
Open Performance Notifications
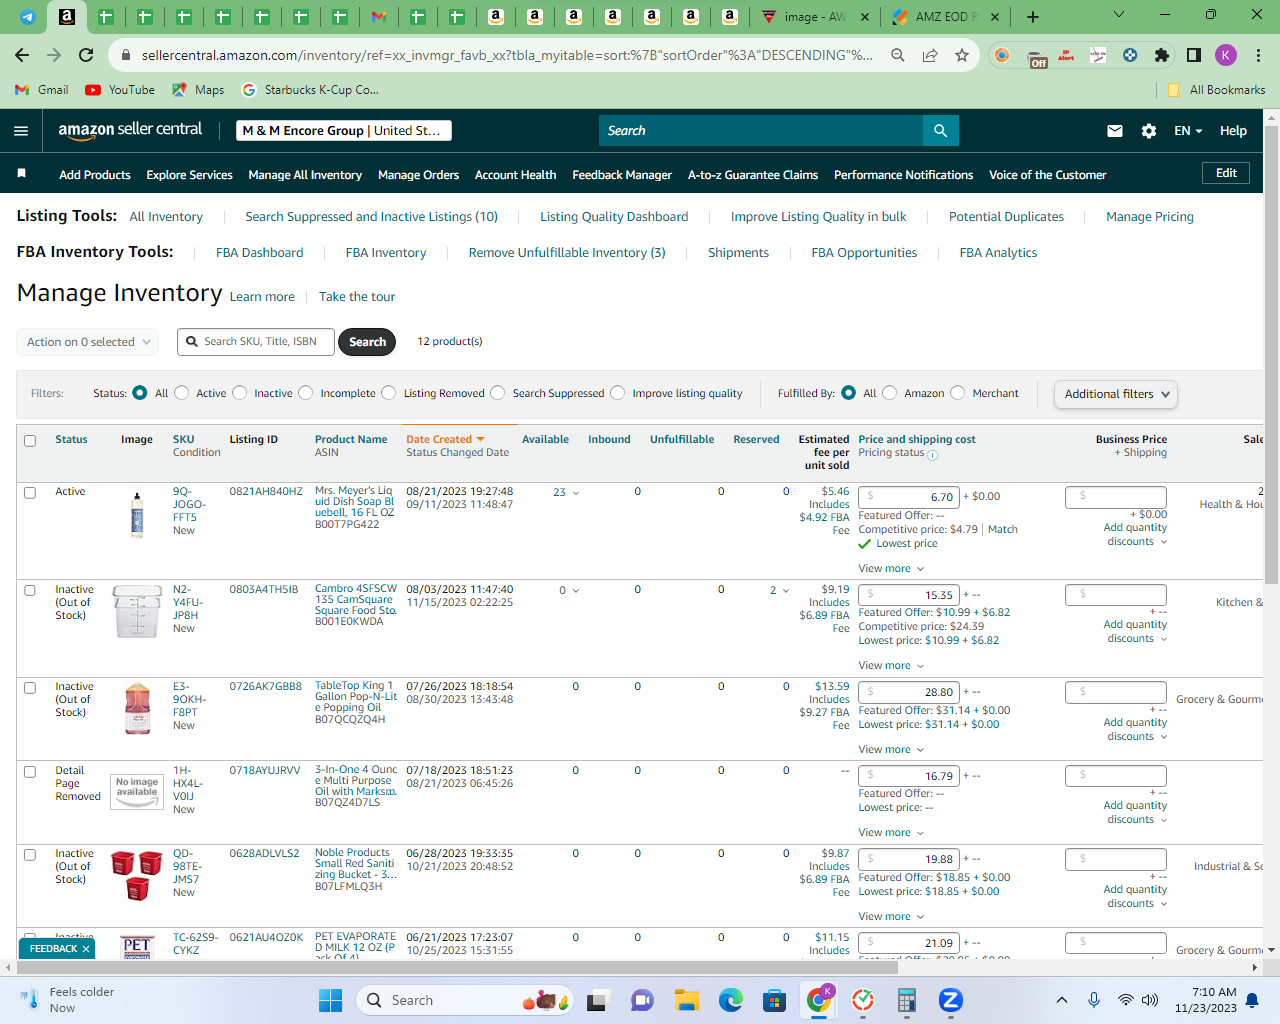(x=903, y=175)
